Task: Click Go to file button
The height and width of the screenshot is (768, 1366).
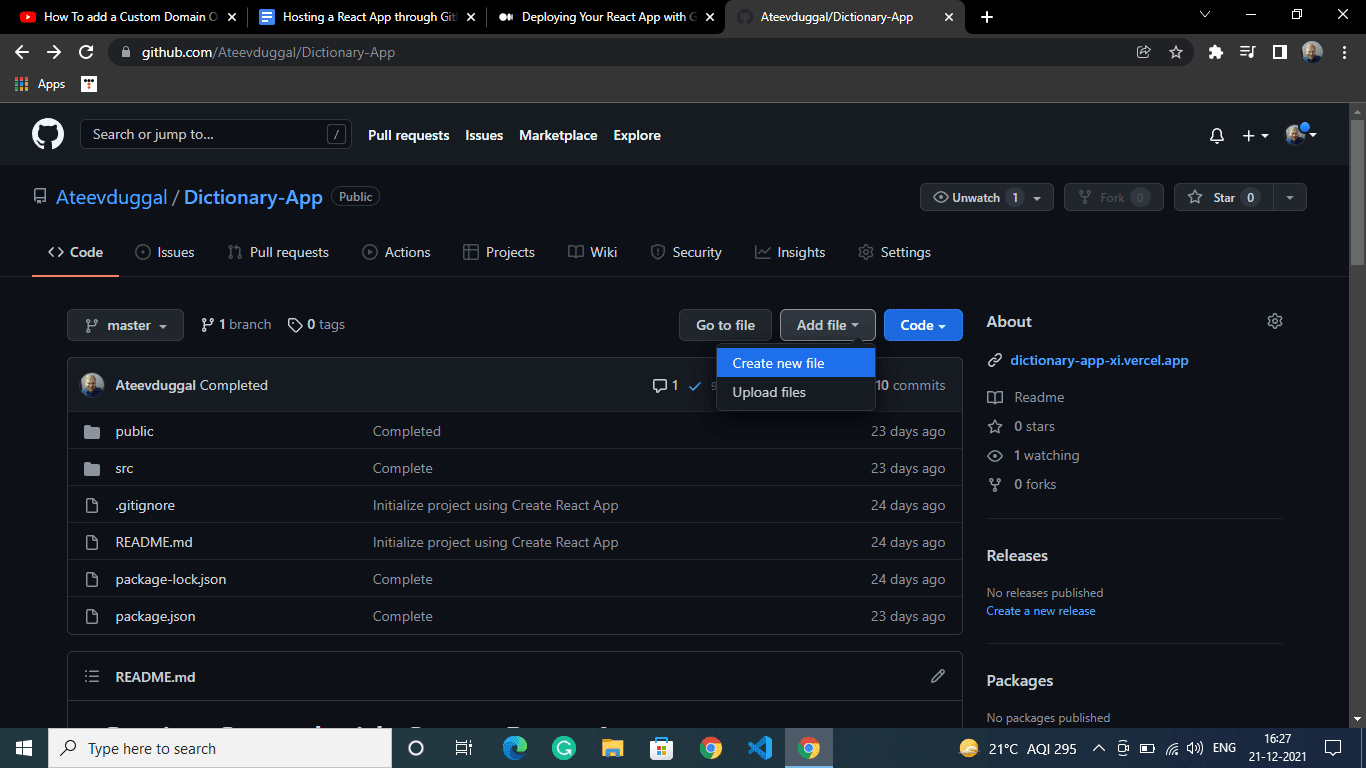Action: (726, 325)
